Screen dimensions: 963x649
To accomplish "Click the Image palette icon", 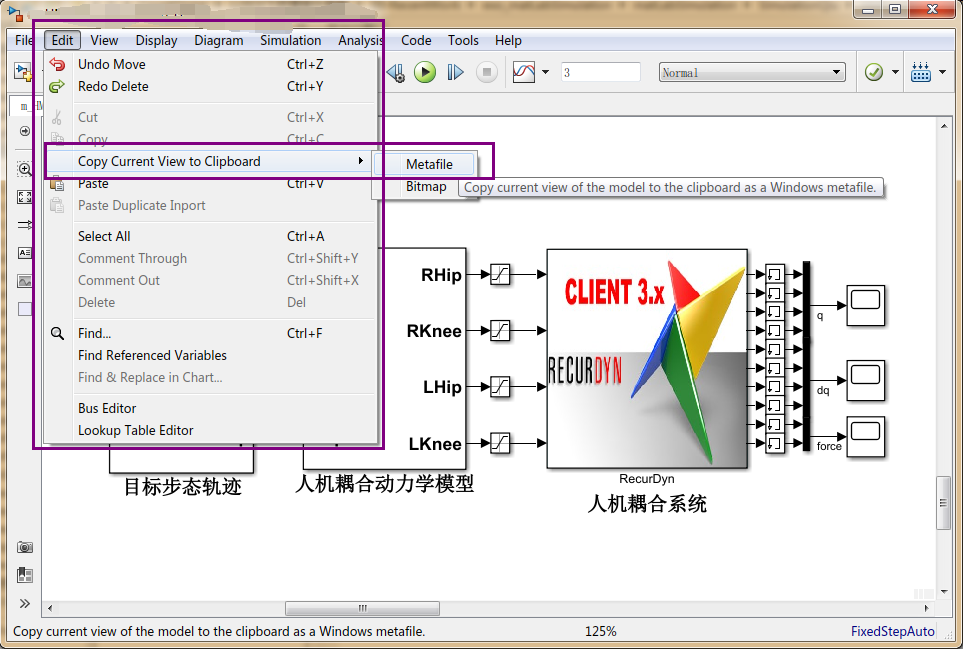I will (25, 281).
